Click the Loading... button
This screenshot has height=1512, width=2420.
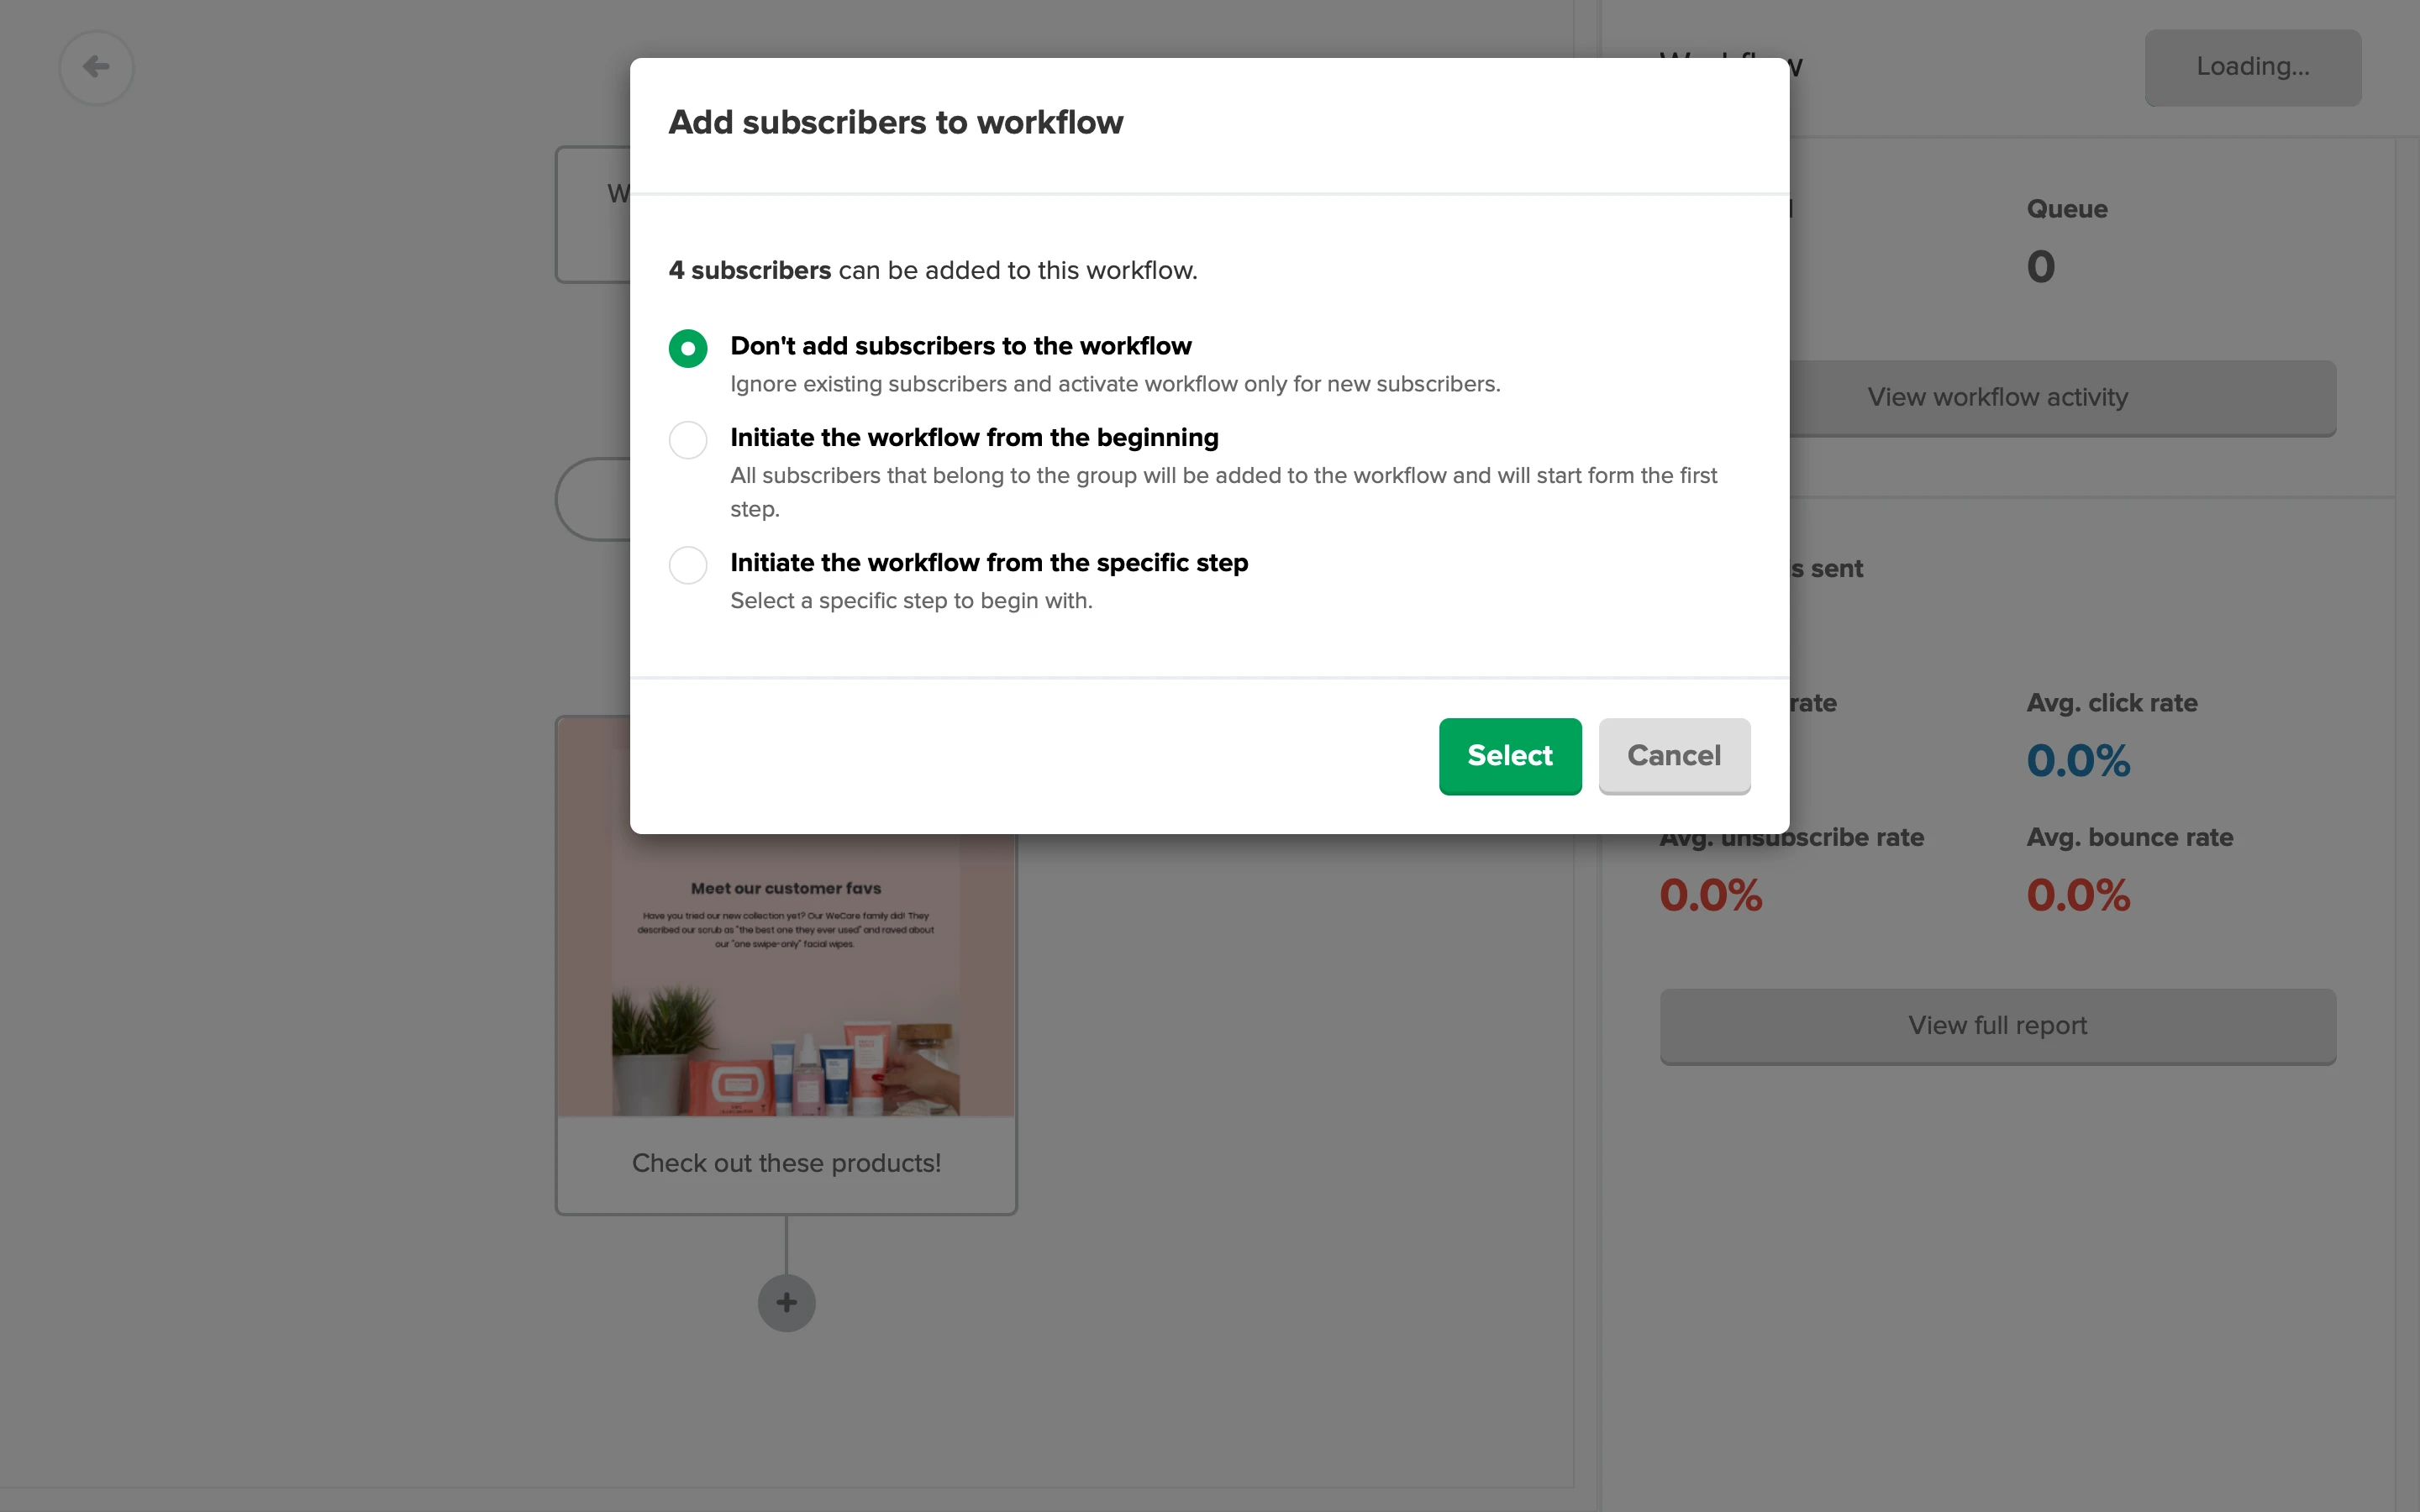(x=2252, y=67)
